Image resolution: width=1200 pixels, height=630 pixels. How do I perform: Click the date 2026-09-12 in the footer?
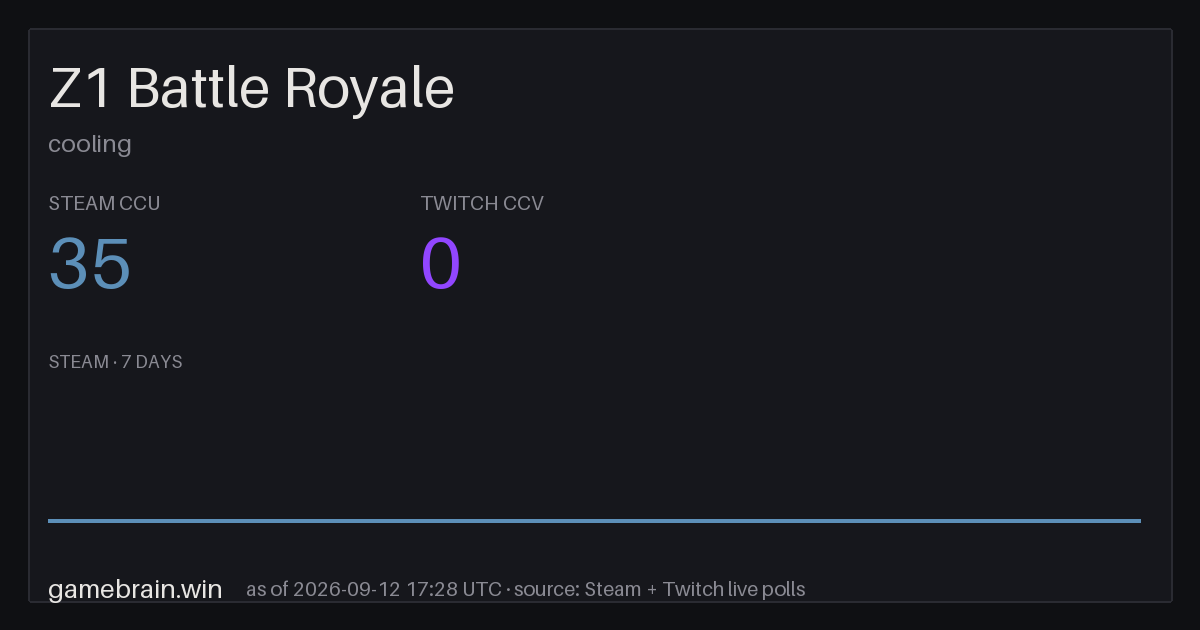coord(347,589)
